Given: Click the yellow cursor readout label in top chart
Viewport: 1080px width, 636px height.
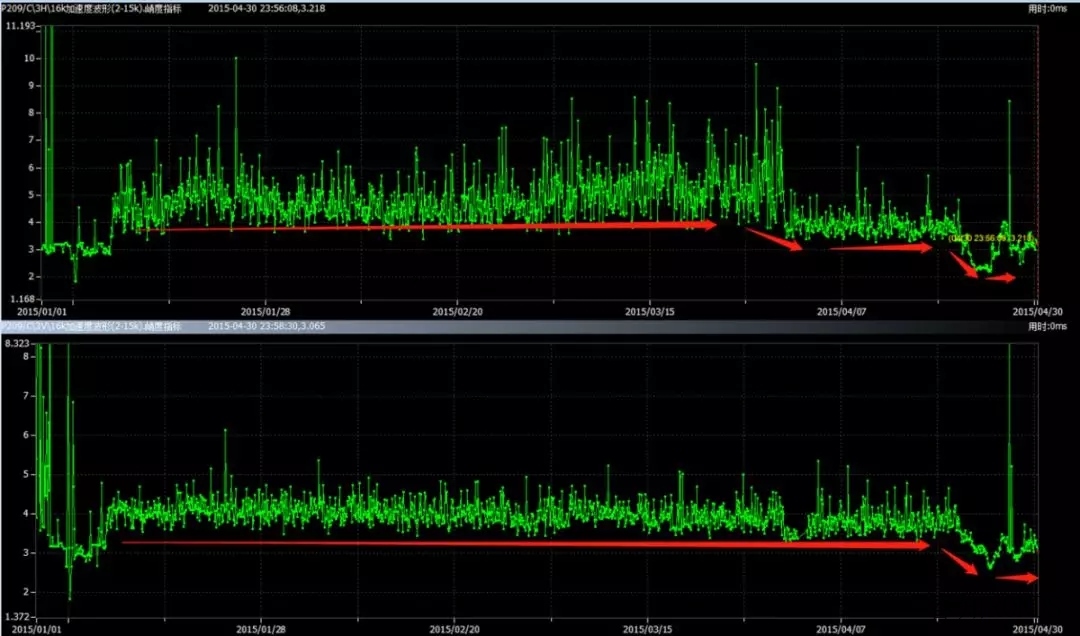Looking at the screenshot, I should 990,238.
